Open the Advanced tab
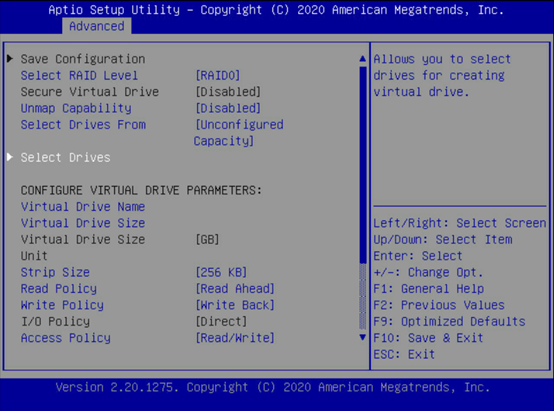The width and height of the screenshot is (554, 411). pyautogui.click(x=97, y=26)
